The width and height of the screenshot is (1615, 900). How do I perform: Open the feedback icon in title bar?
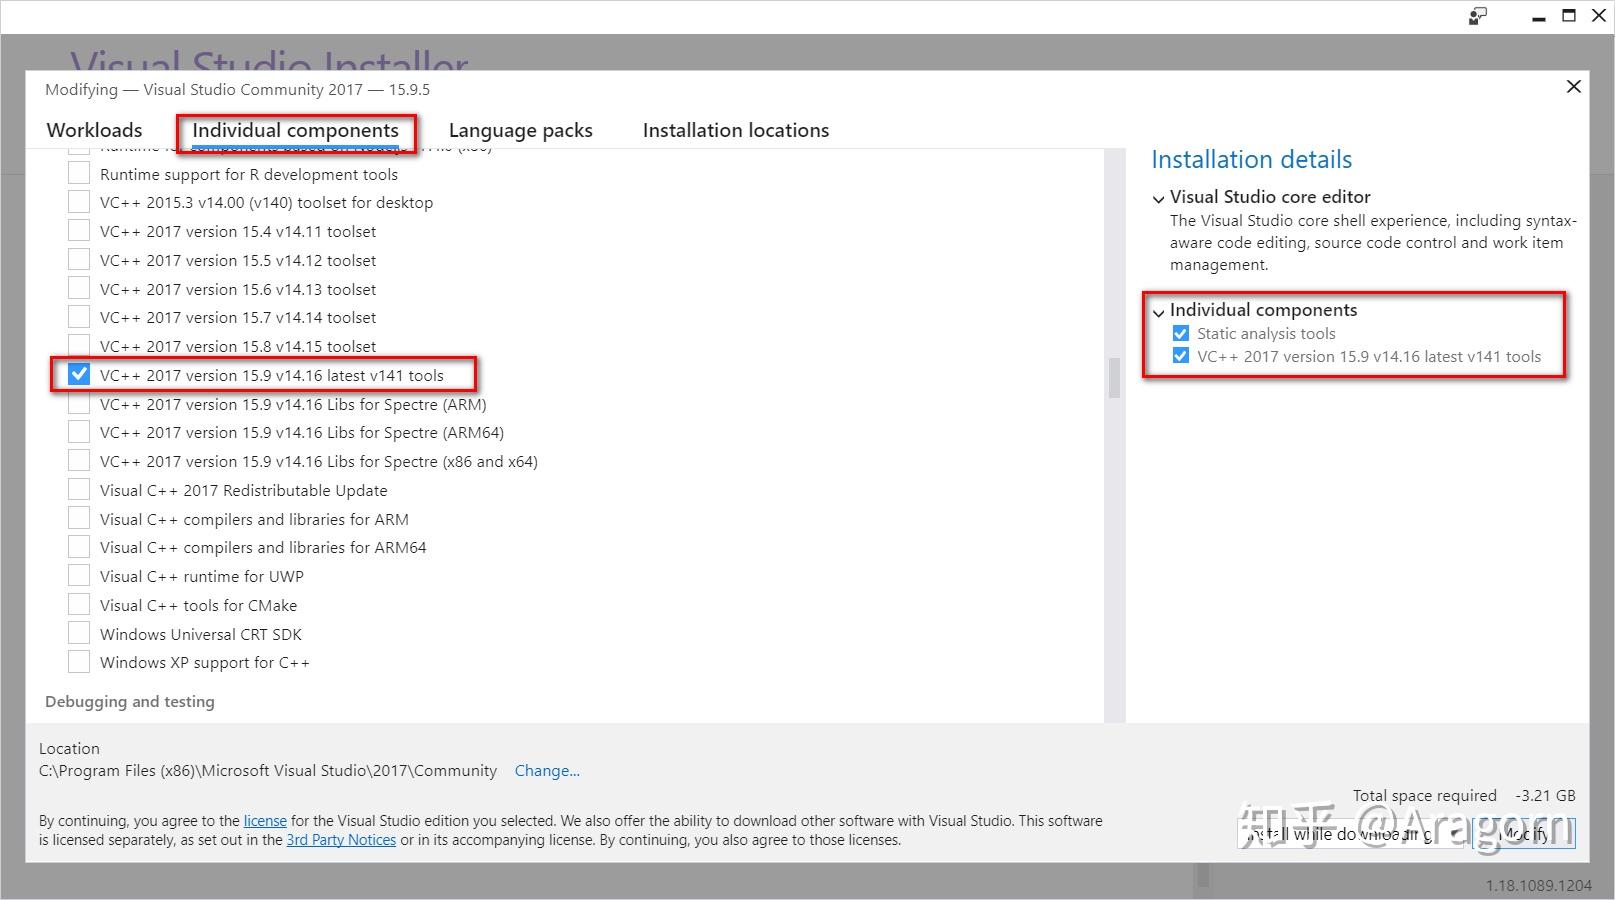(1477, 16)
